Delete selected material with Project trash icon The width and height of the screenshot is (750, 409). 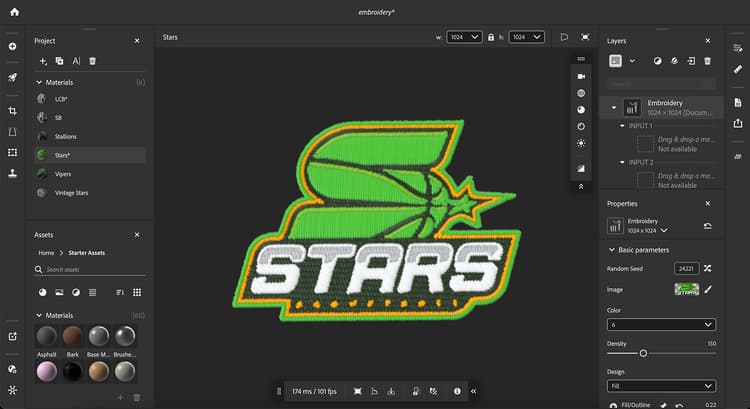coord(93,61)
